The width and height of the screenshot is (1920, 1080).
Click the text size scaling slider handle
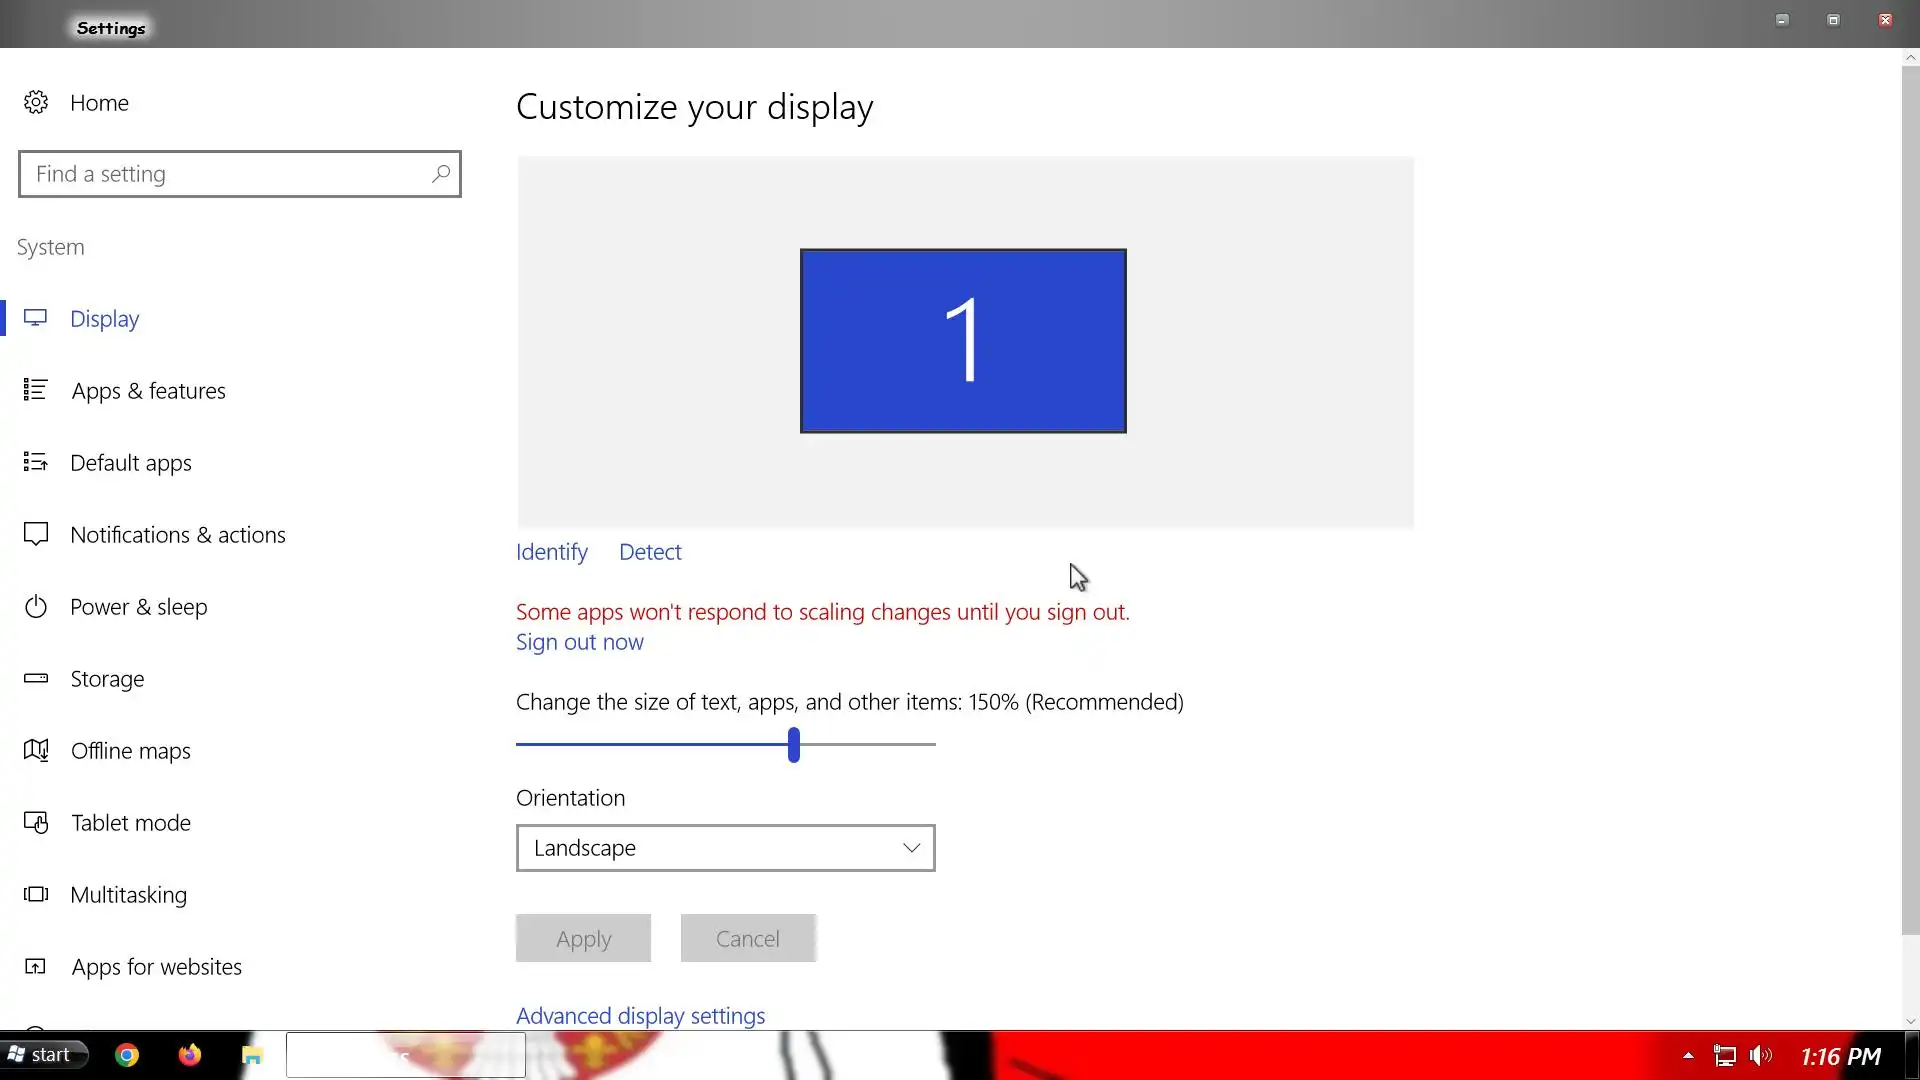(x=794, y=745)
